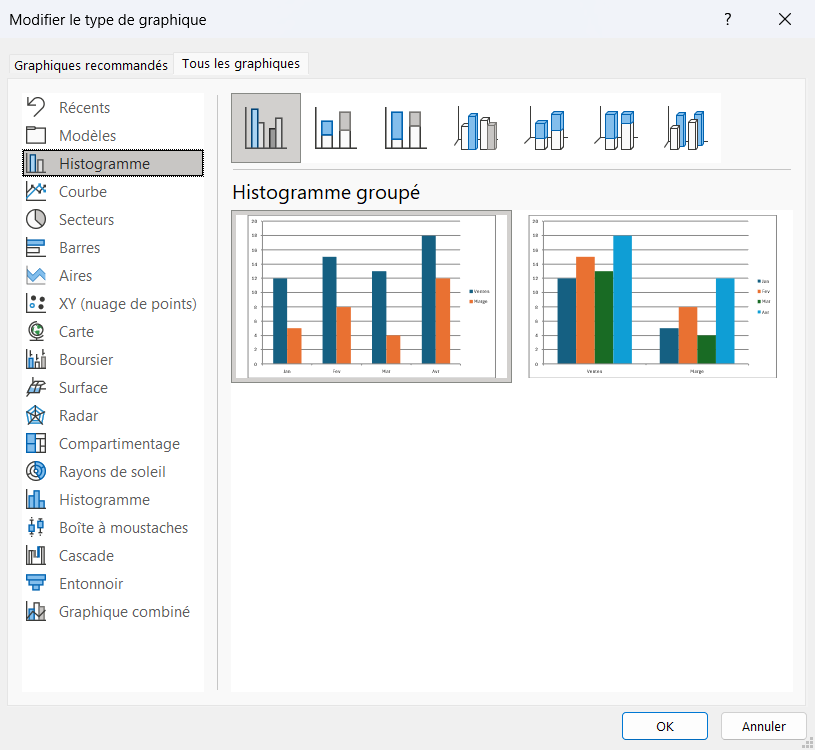815x750 pixels.
Task: Select the Entonnoir category label
Action: 91,584
